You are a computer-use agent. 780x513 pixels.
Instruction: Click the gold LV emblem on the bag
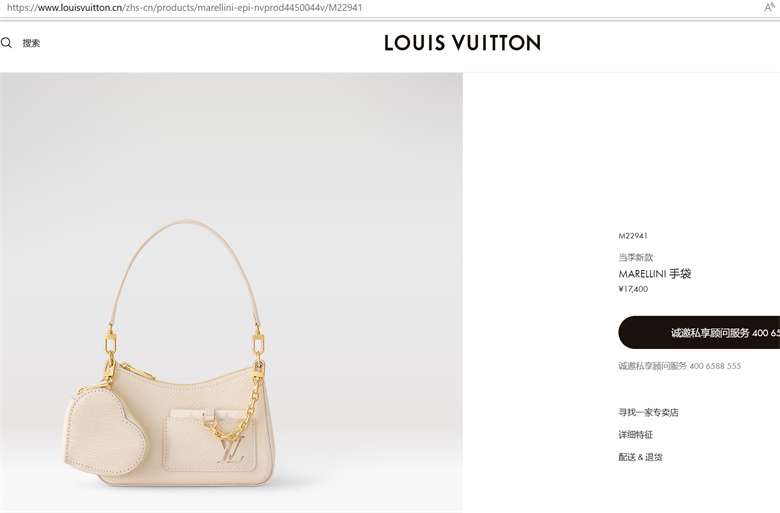point(231,450)
